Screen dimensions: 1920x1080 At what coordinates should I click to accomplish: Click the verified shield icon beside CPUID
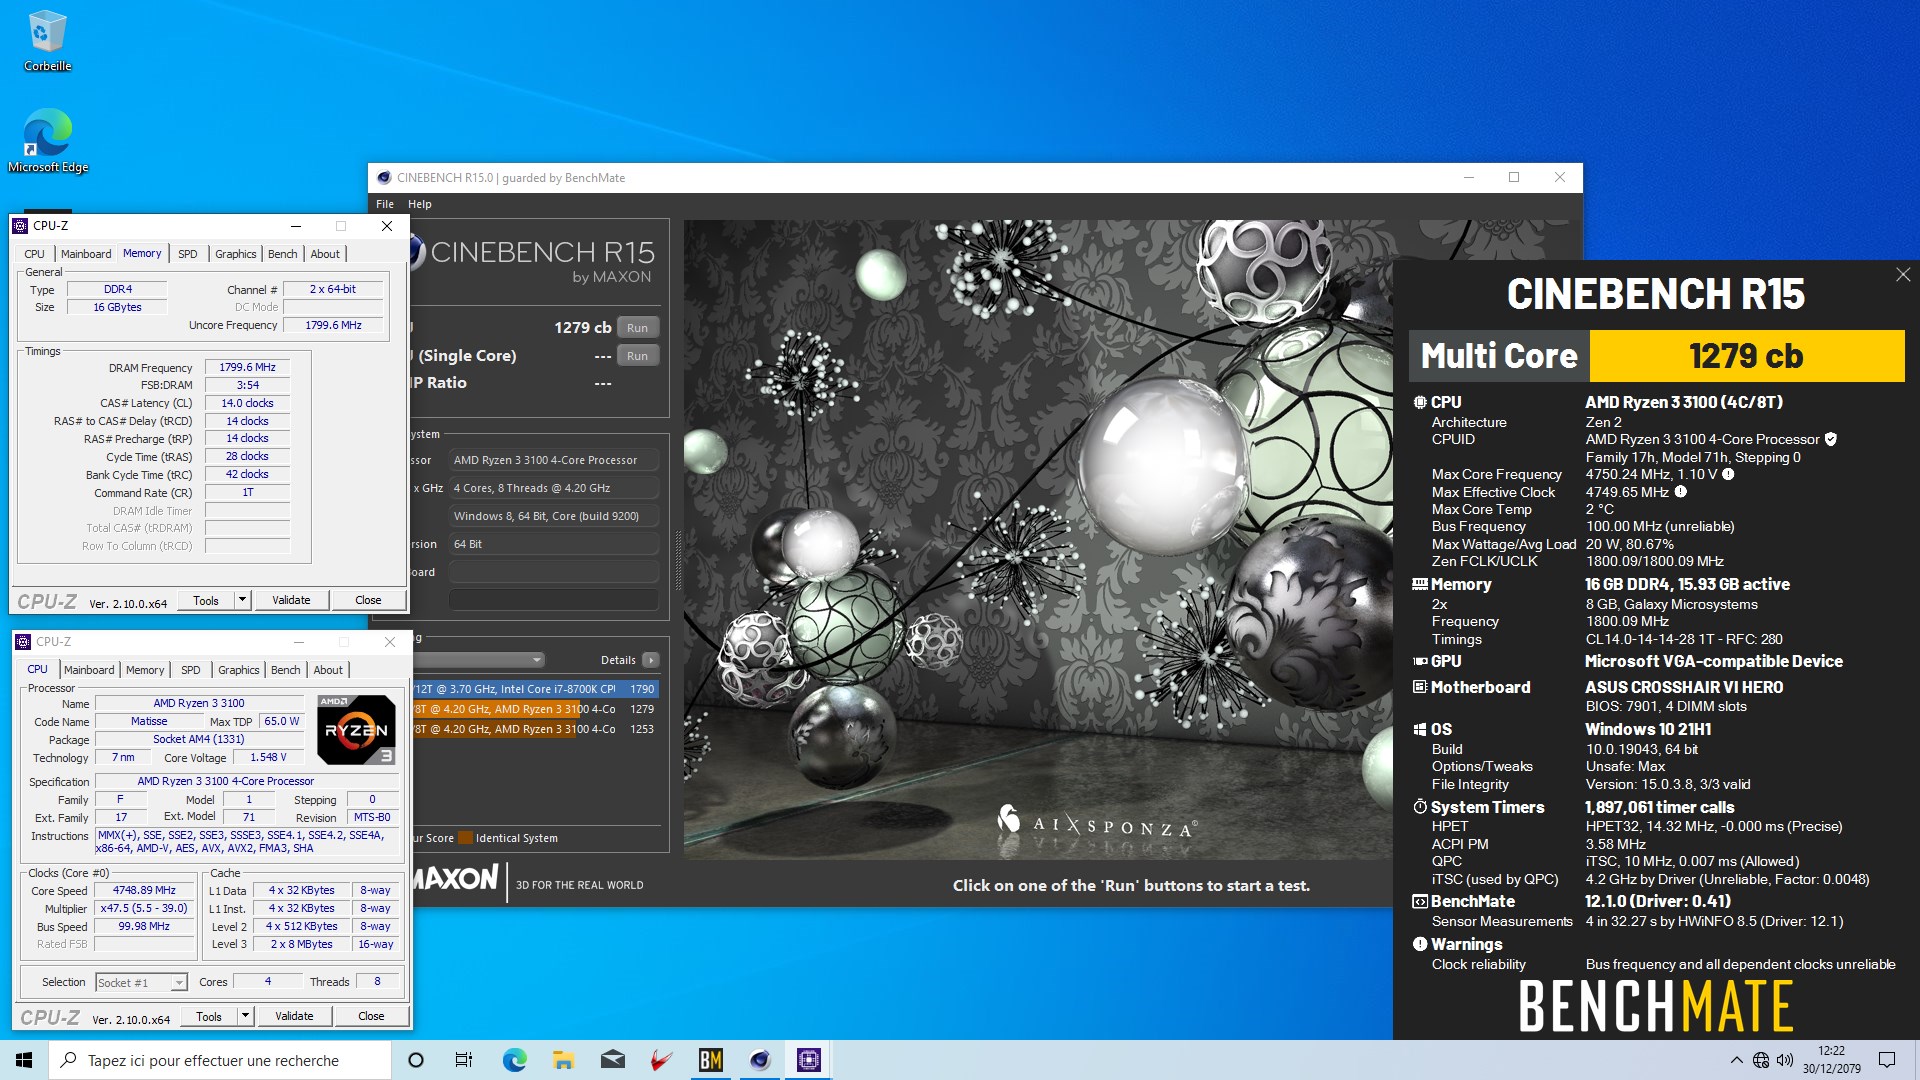point(1831,439)
